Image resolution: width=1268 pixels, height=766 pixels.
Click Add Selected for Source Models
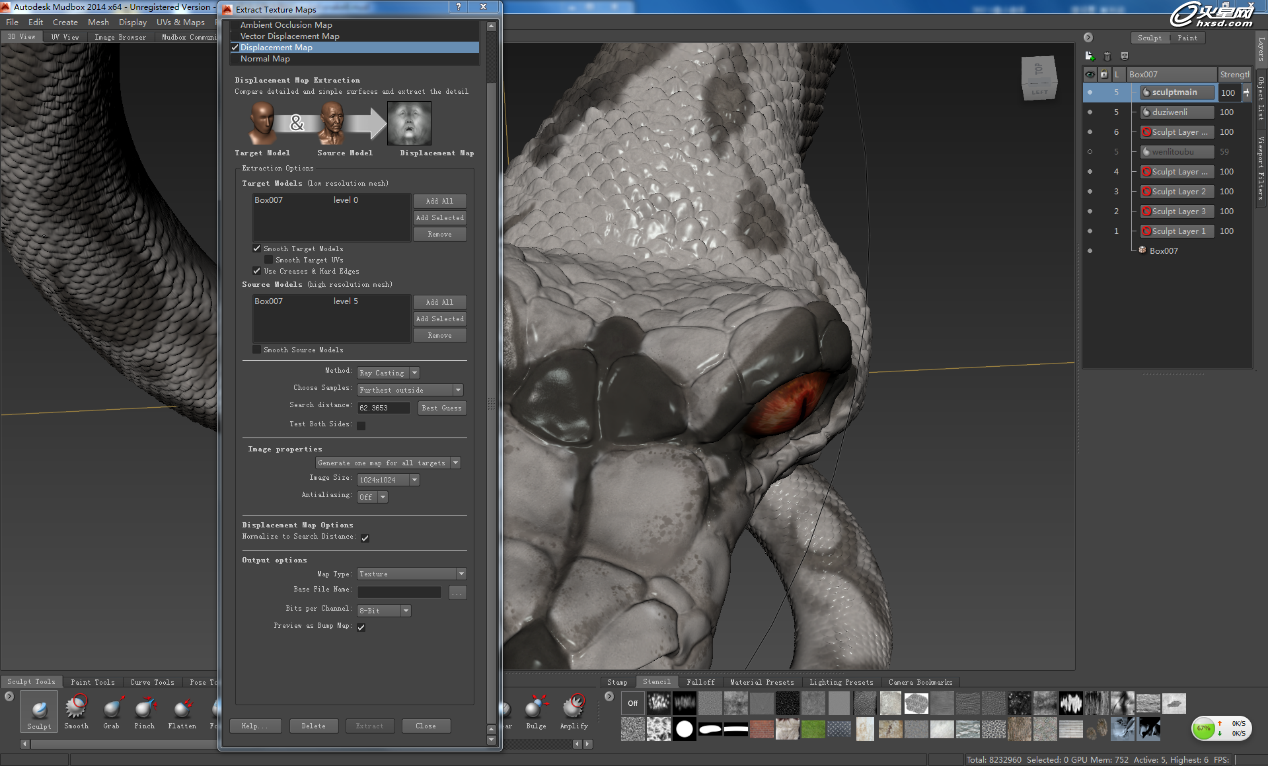click(440, 319)
